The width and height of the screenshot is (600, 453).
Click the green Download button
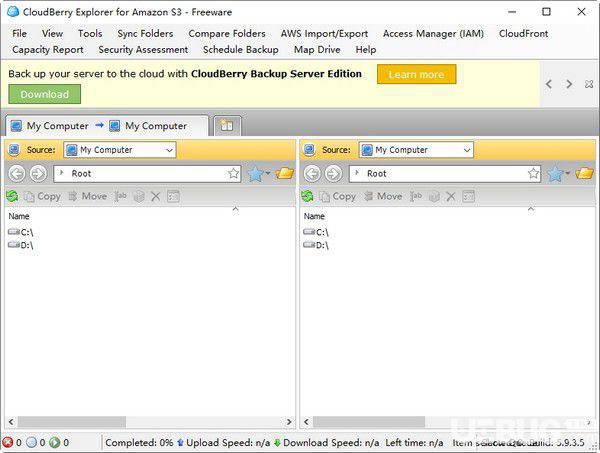coord(44,94)
